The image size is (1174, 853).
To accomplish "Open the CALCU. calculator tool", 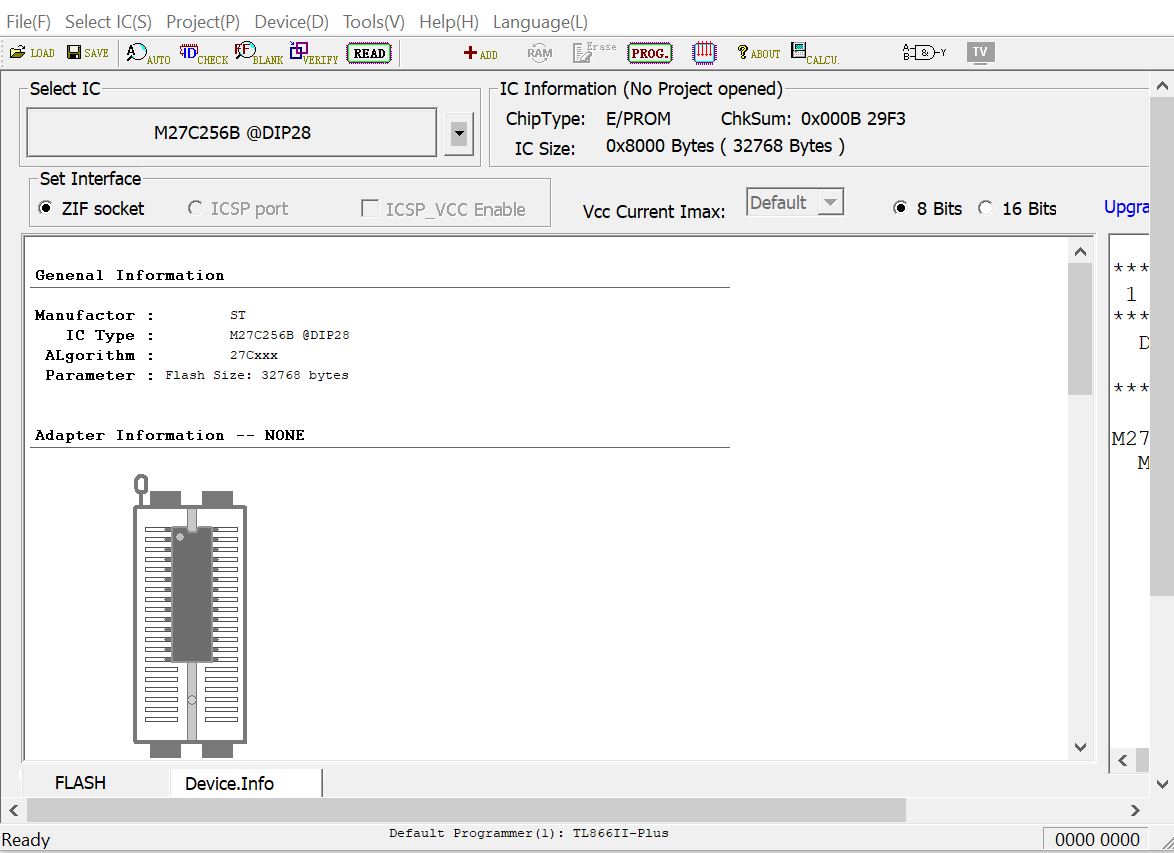I will coord(814,53).
